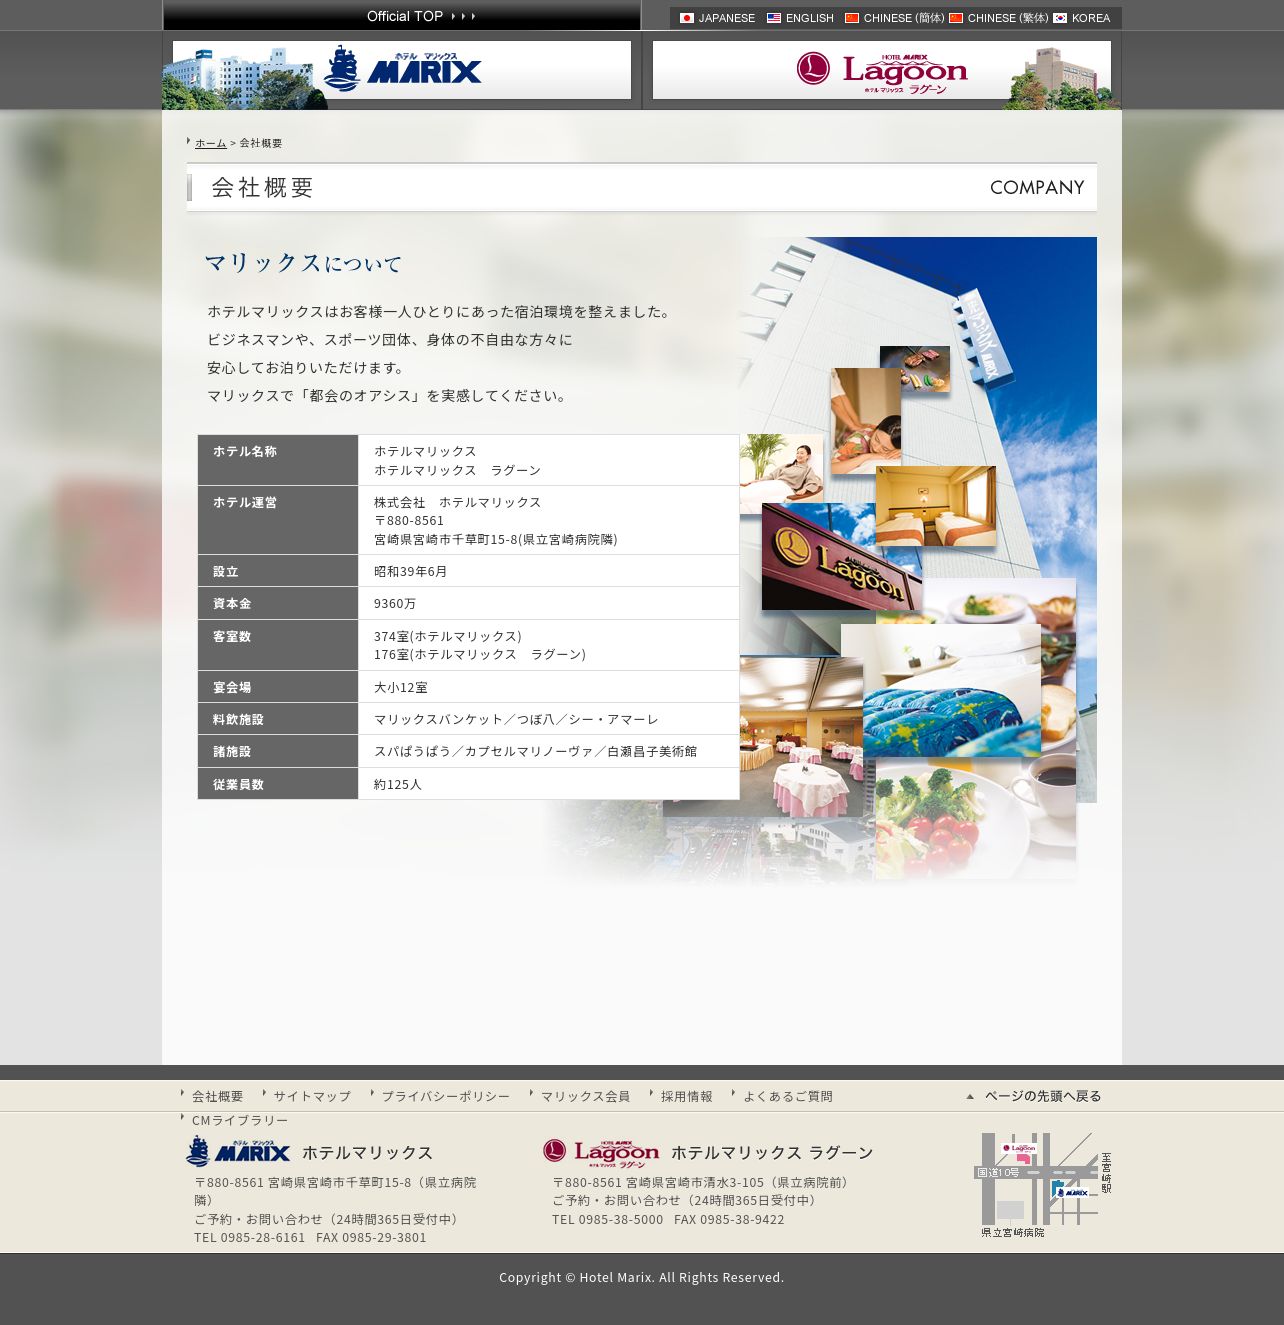Image resolution: width=1284 pixels, height=1325 pixels.
Task: Click the up-arrow icon beside ページの先頭へ戻る
Action: 970,1097
